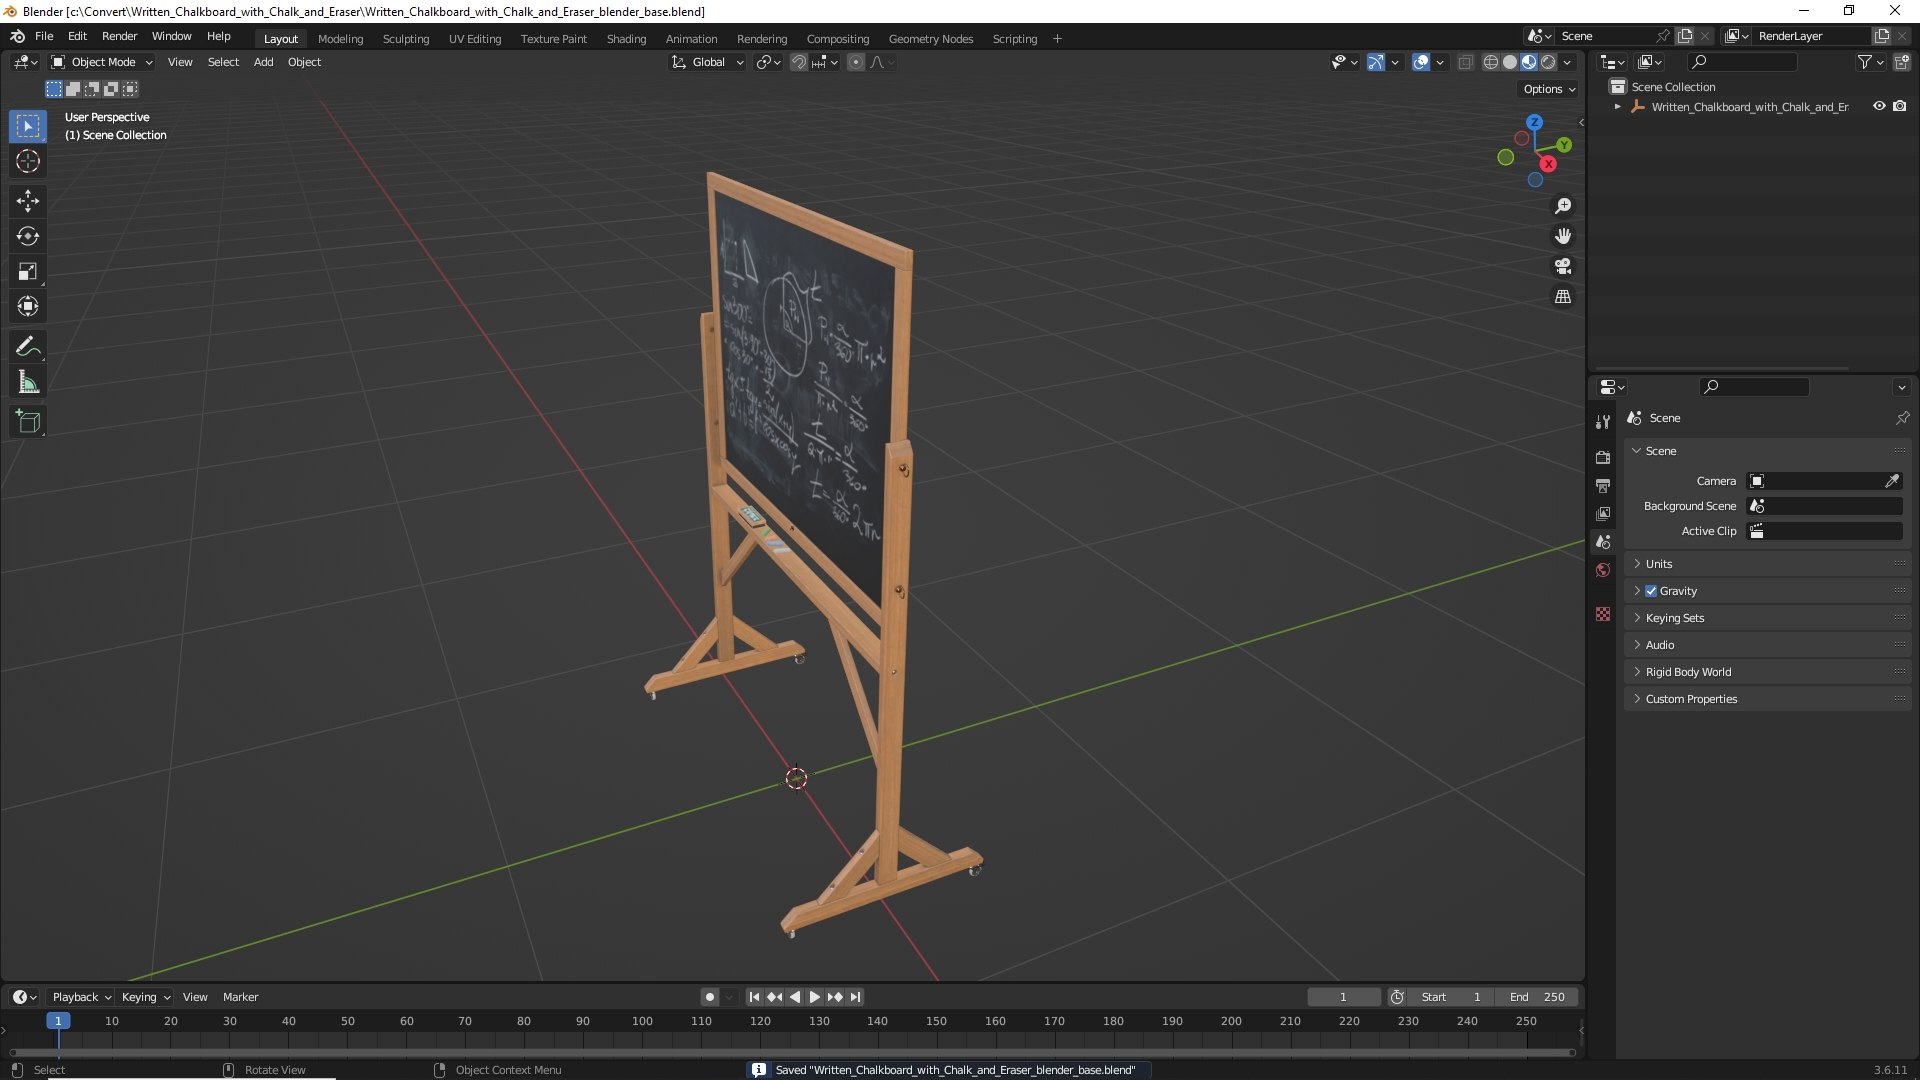Select the Measure ruler tool
The height and width of the screenshot is (1080, 1920).
click(28, 381)
